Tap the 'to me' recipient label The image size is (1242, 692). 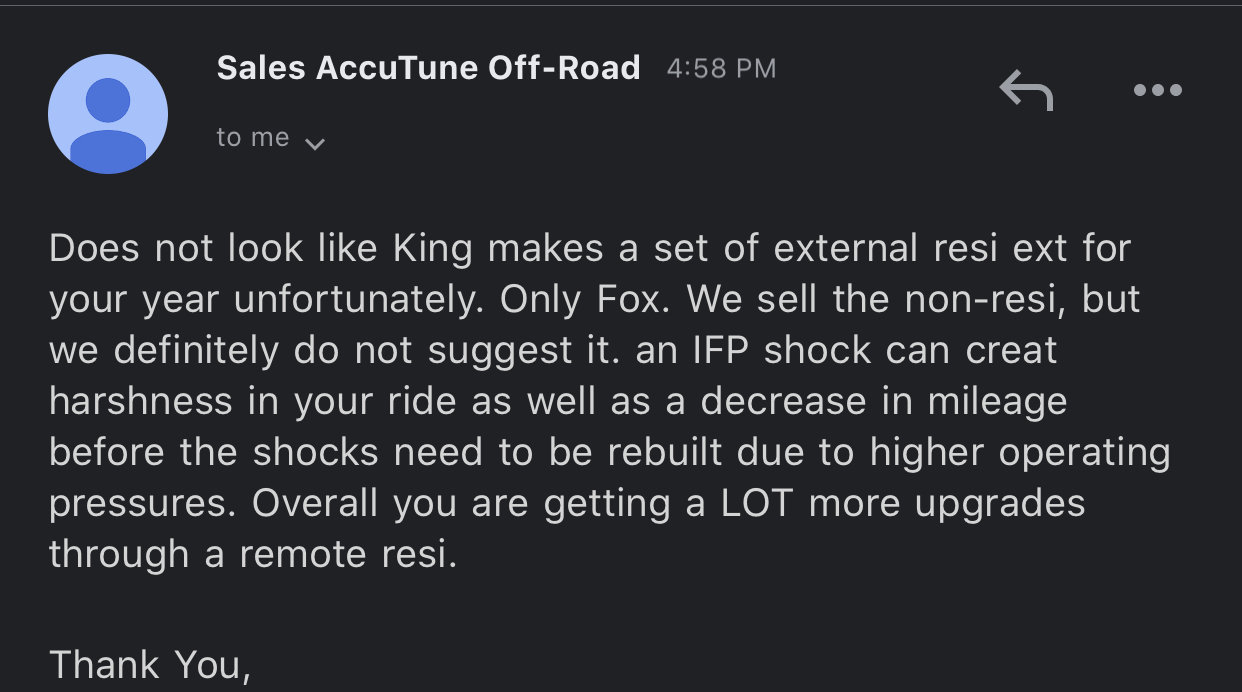(253, 138)
